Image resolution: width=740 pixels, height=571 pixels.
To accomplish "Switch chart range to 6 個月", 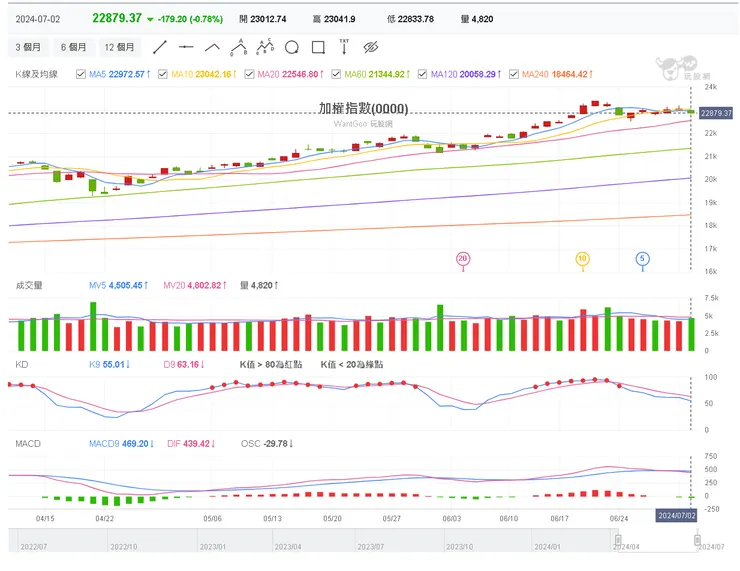I will (74, 47).
